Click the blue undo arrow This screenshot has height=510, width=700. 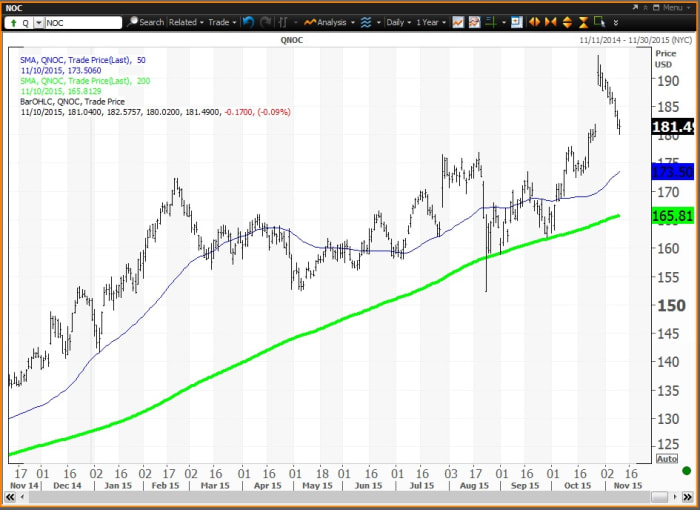(x=248, y=21)
